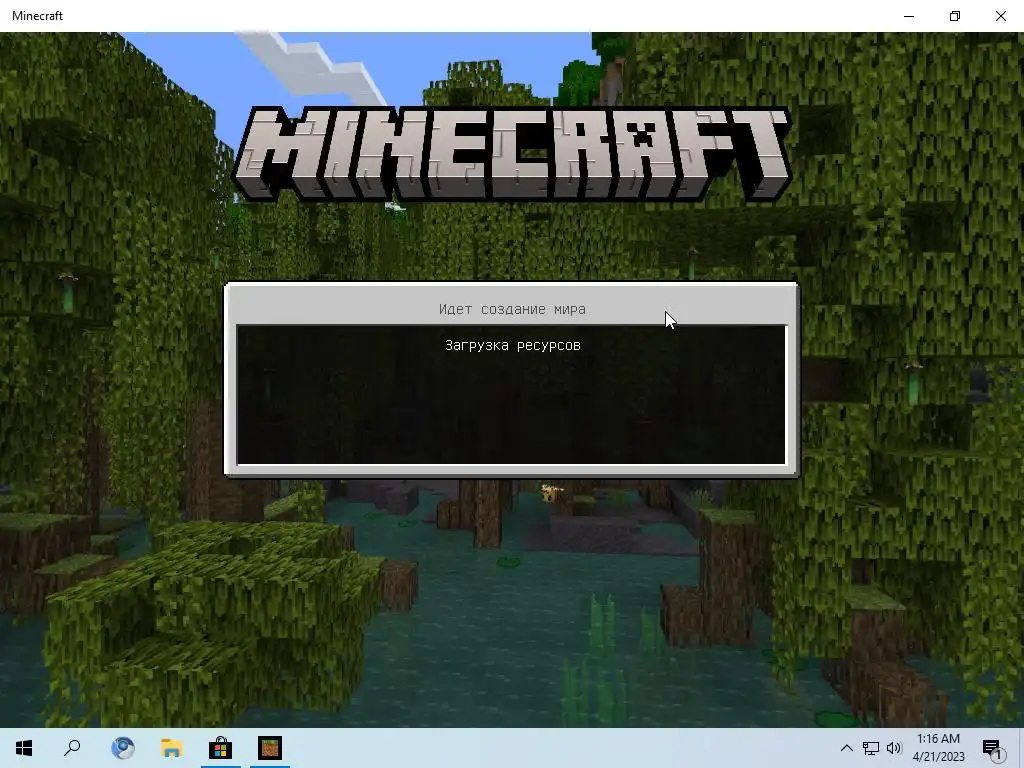The width and height of the screenshot is (1024, 768).
Task: Click the Minecraft logo
Action: [x=512, y=154]
